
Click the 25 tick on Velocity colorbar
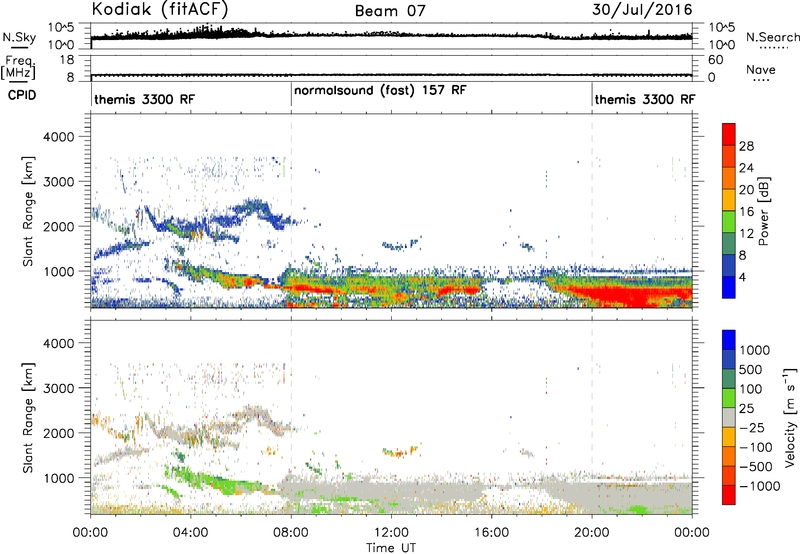746,408
